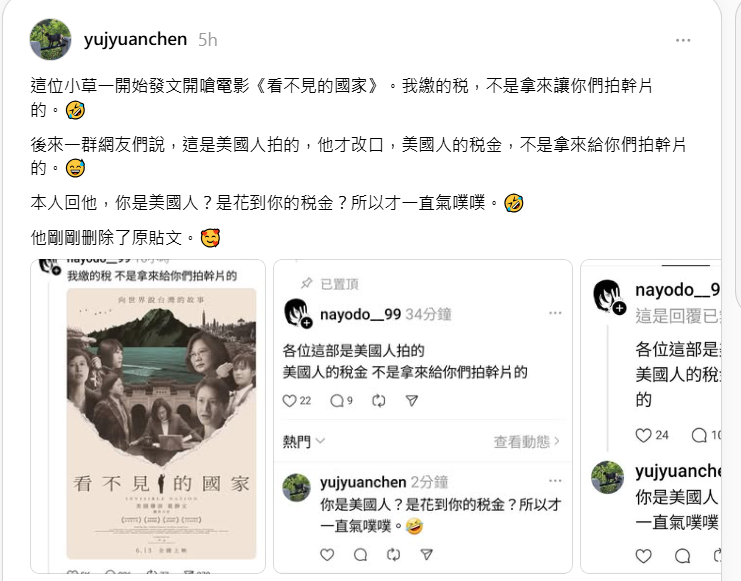The image size is (741, 581).
Task: Click the comment icon under yujyuanchen's reply
Action: click(x=361, y=555)
